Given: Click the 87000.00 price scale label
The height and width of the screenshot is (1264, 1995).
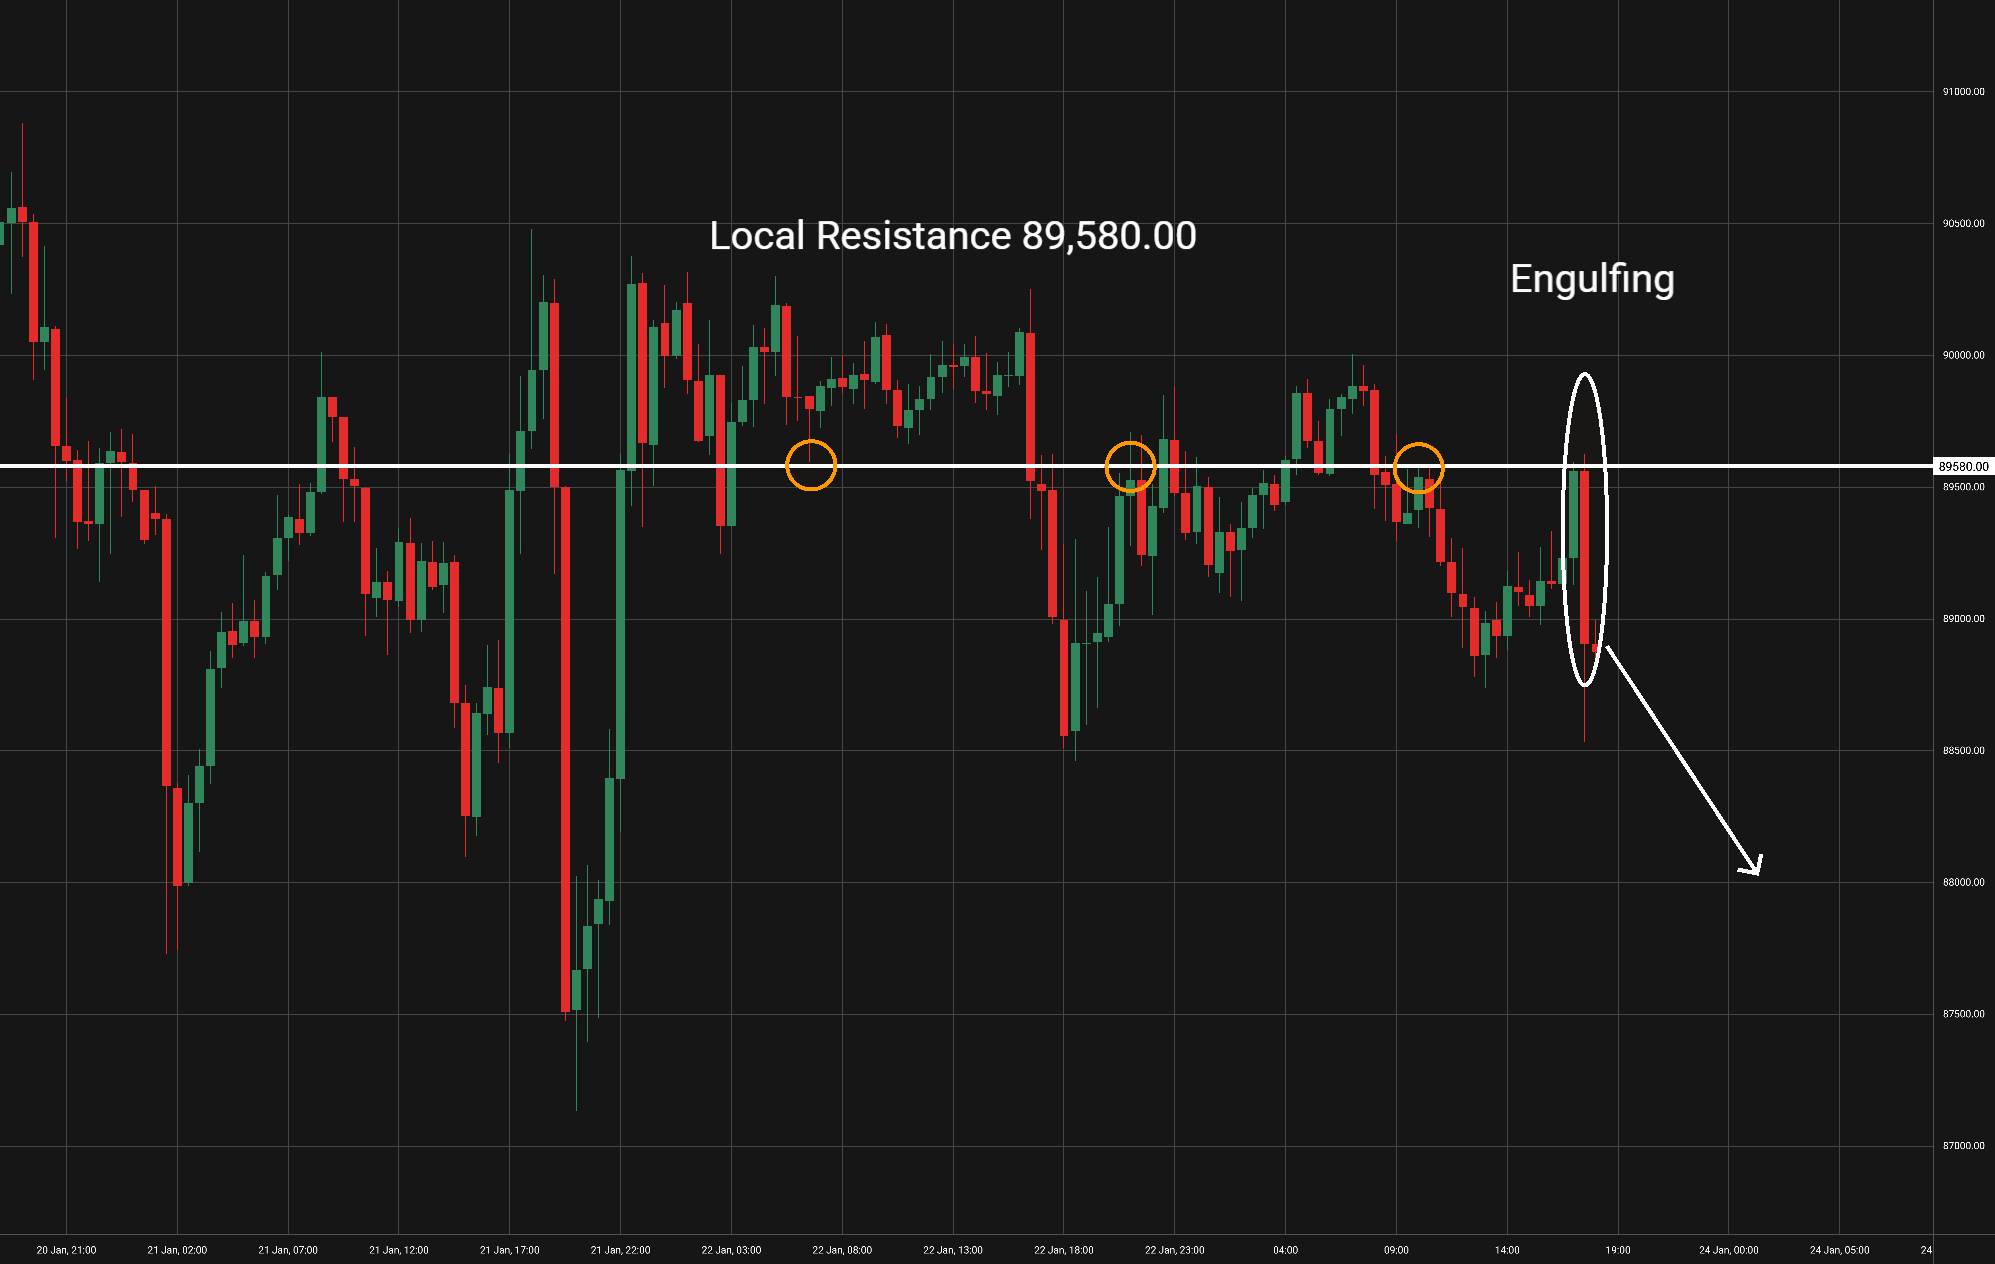Looking at the screenshot, I should point(1963,1146).
